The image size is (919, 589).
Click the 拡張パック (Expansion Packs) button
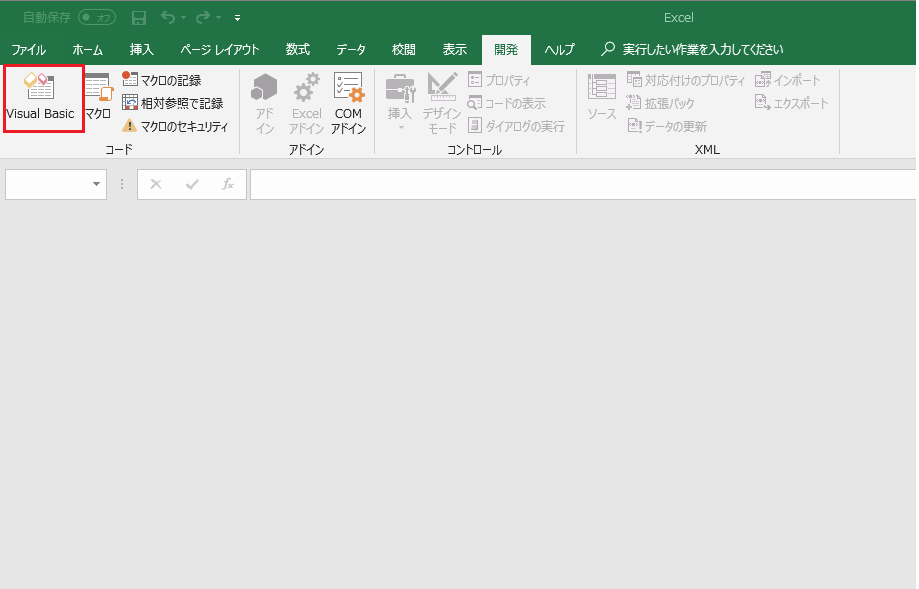tap(662, 102)
